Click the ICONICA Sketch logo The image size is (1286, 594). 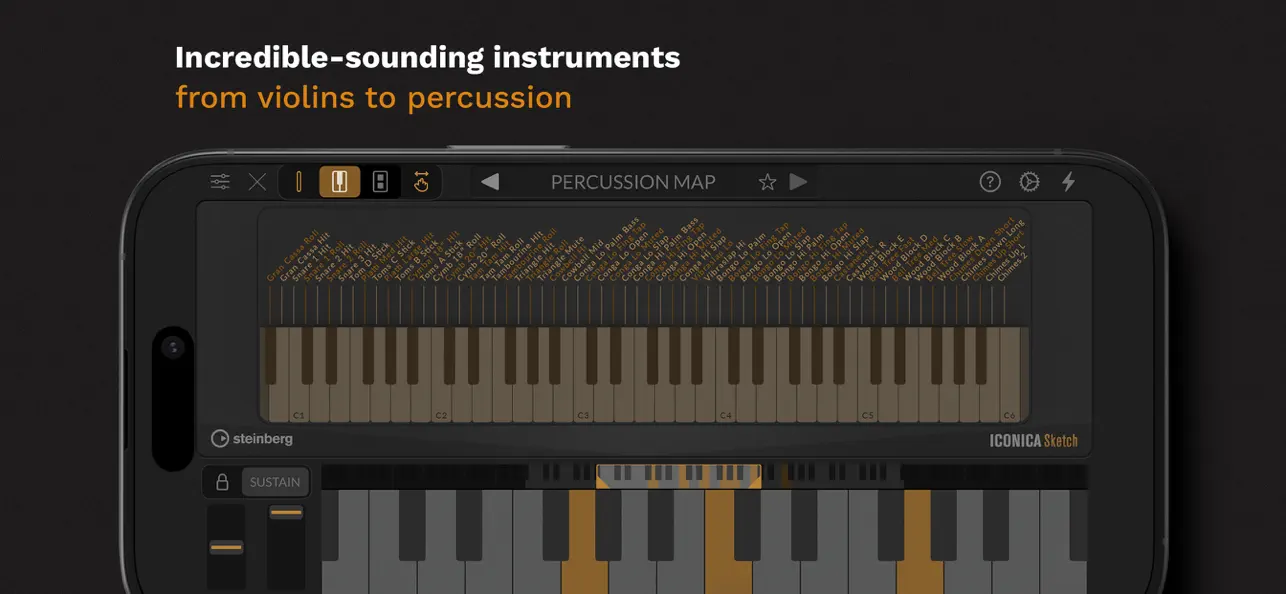[x=1034, y=440]
